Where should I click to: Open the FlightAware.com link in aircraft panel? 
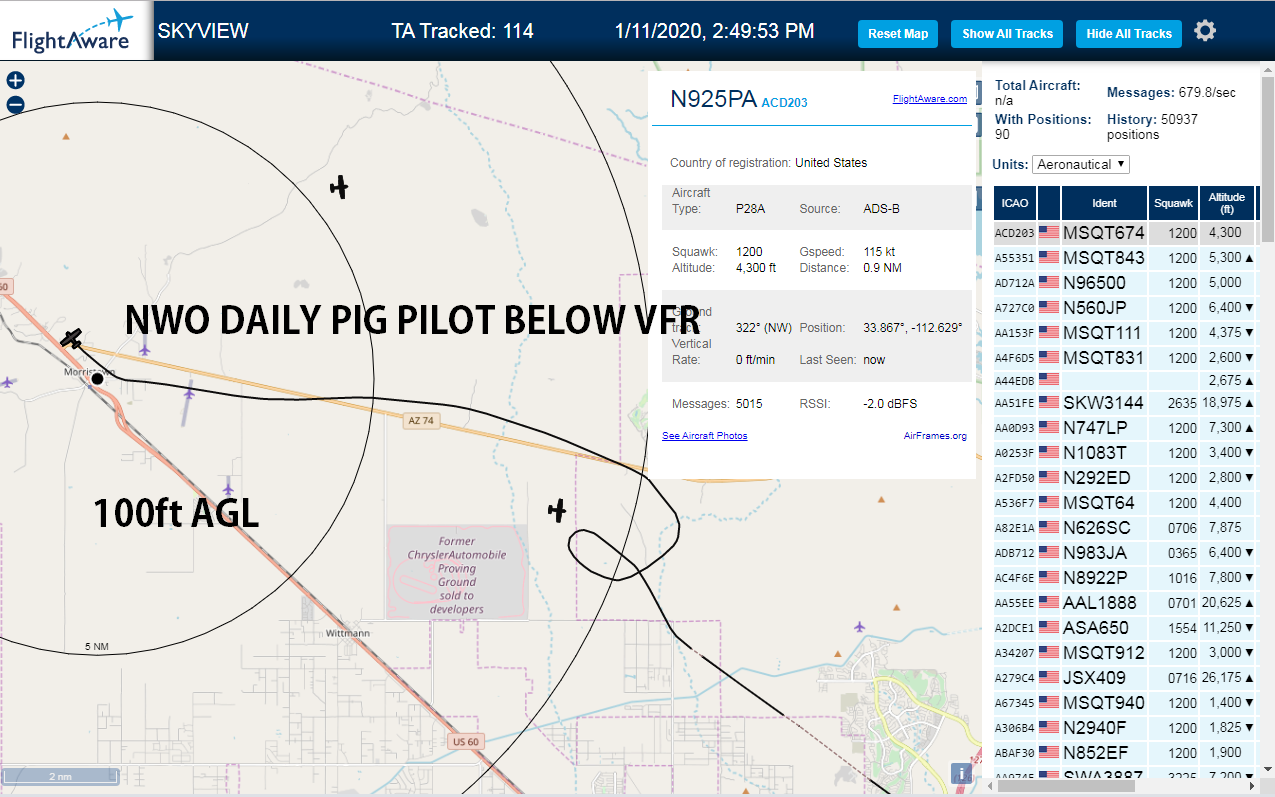tap(930, 99)
